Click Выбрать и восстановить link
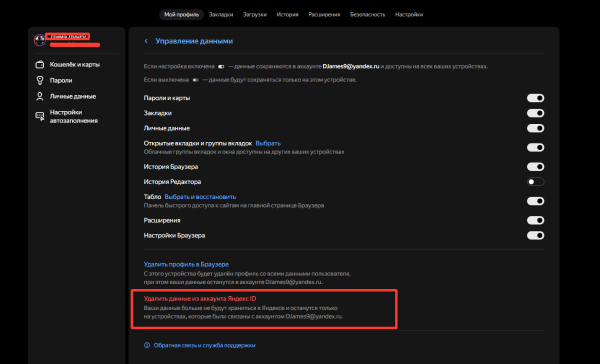Screen dimensions: 600x364 [200, 197]
